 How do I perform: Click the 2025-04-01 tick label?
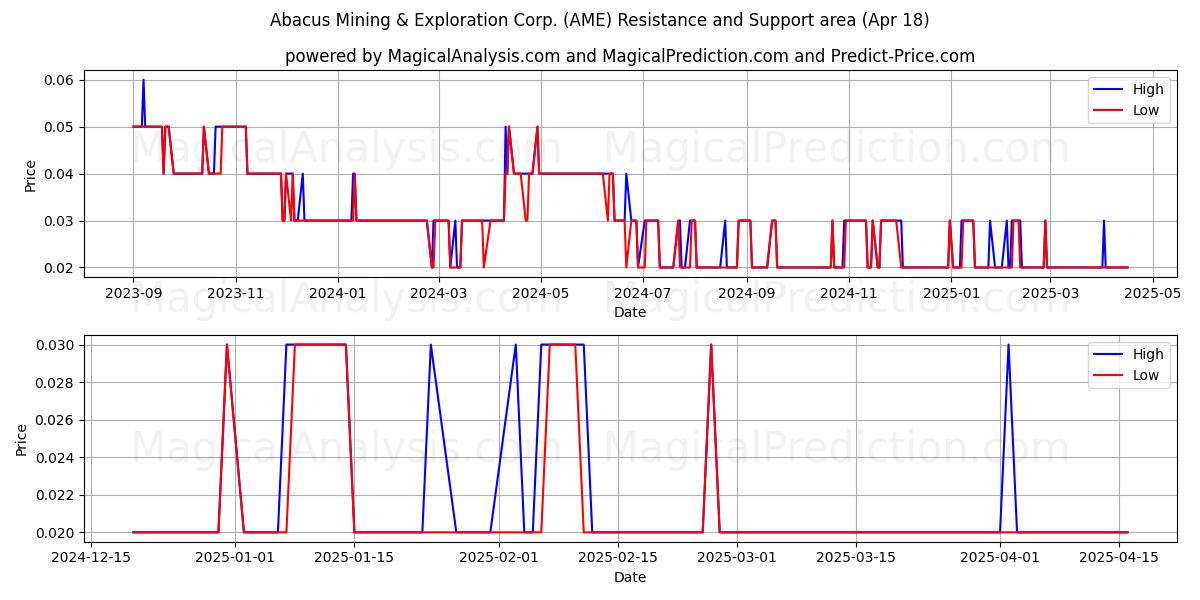click(1000, 558)
